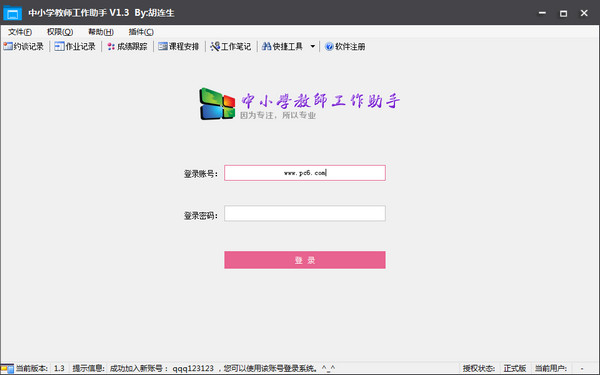Click the 中小学教师工作助手 logo image

299,104
